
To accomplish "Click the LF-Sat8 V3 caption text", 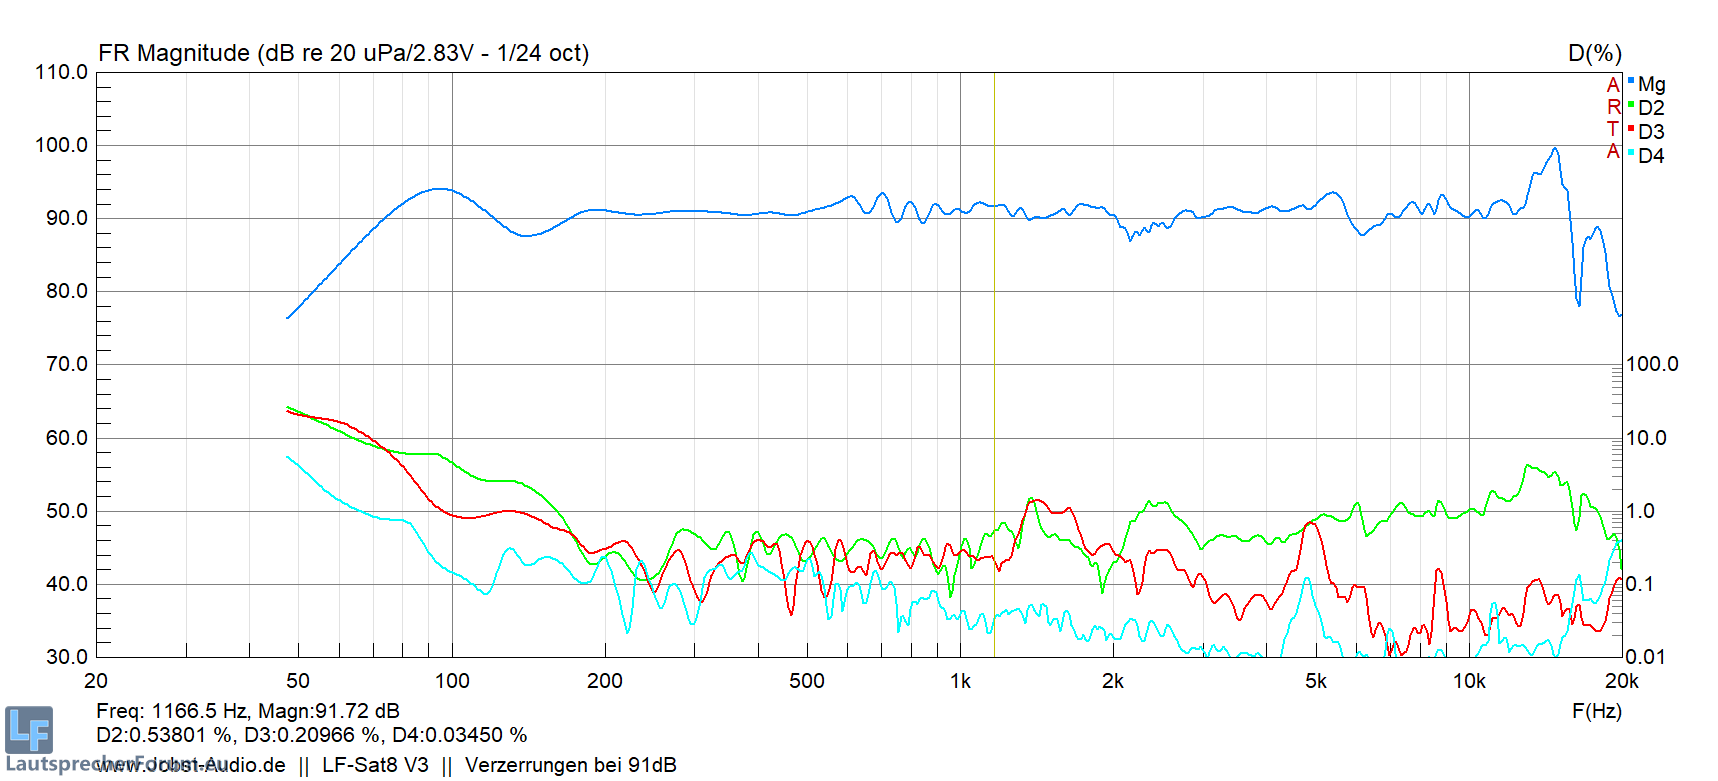I will (375, 765).
